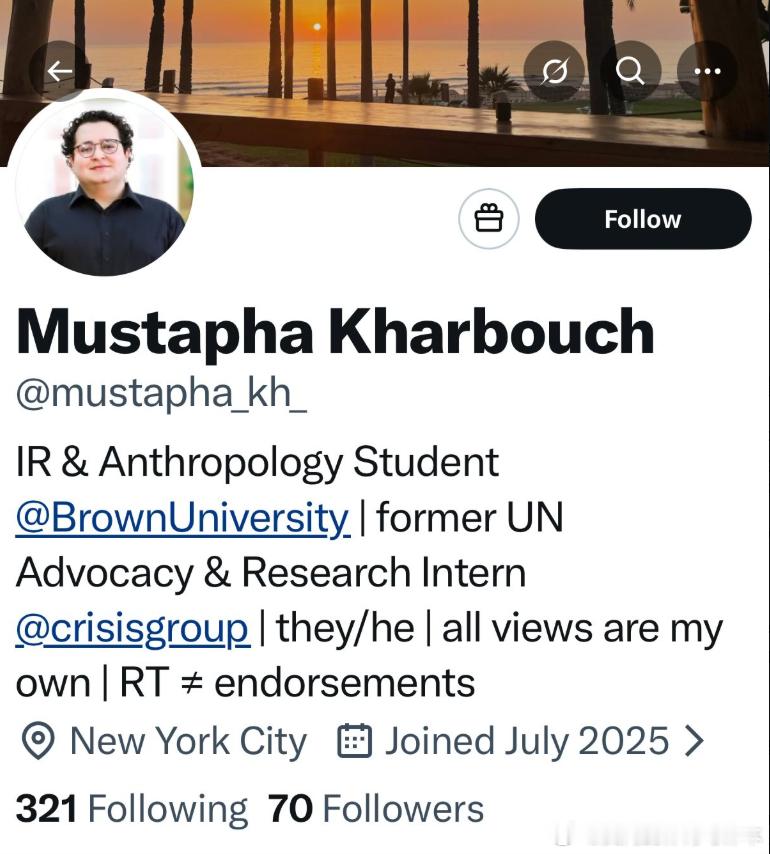The height and width of the screenshot is (854, 770).
Task: Open search with the magnifying glass icon
Action: click(x=630, y=71)
